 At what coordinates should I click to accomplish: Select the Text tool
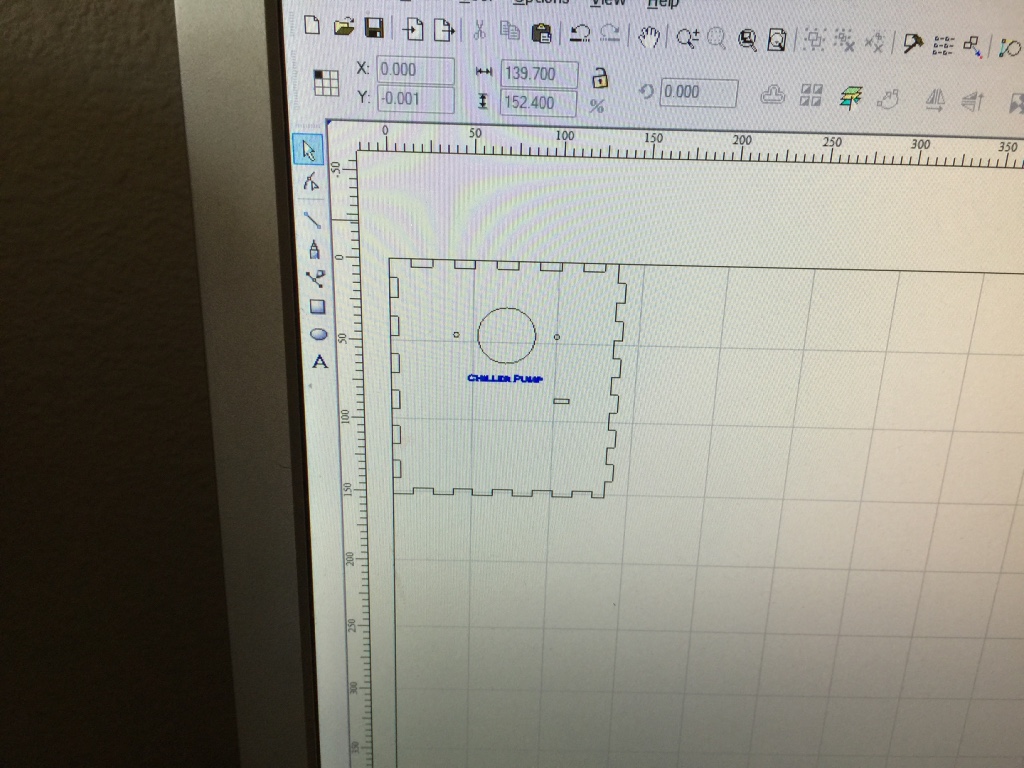pos(320,362)
